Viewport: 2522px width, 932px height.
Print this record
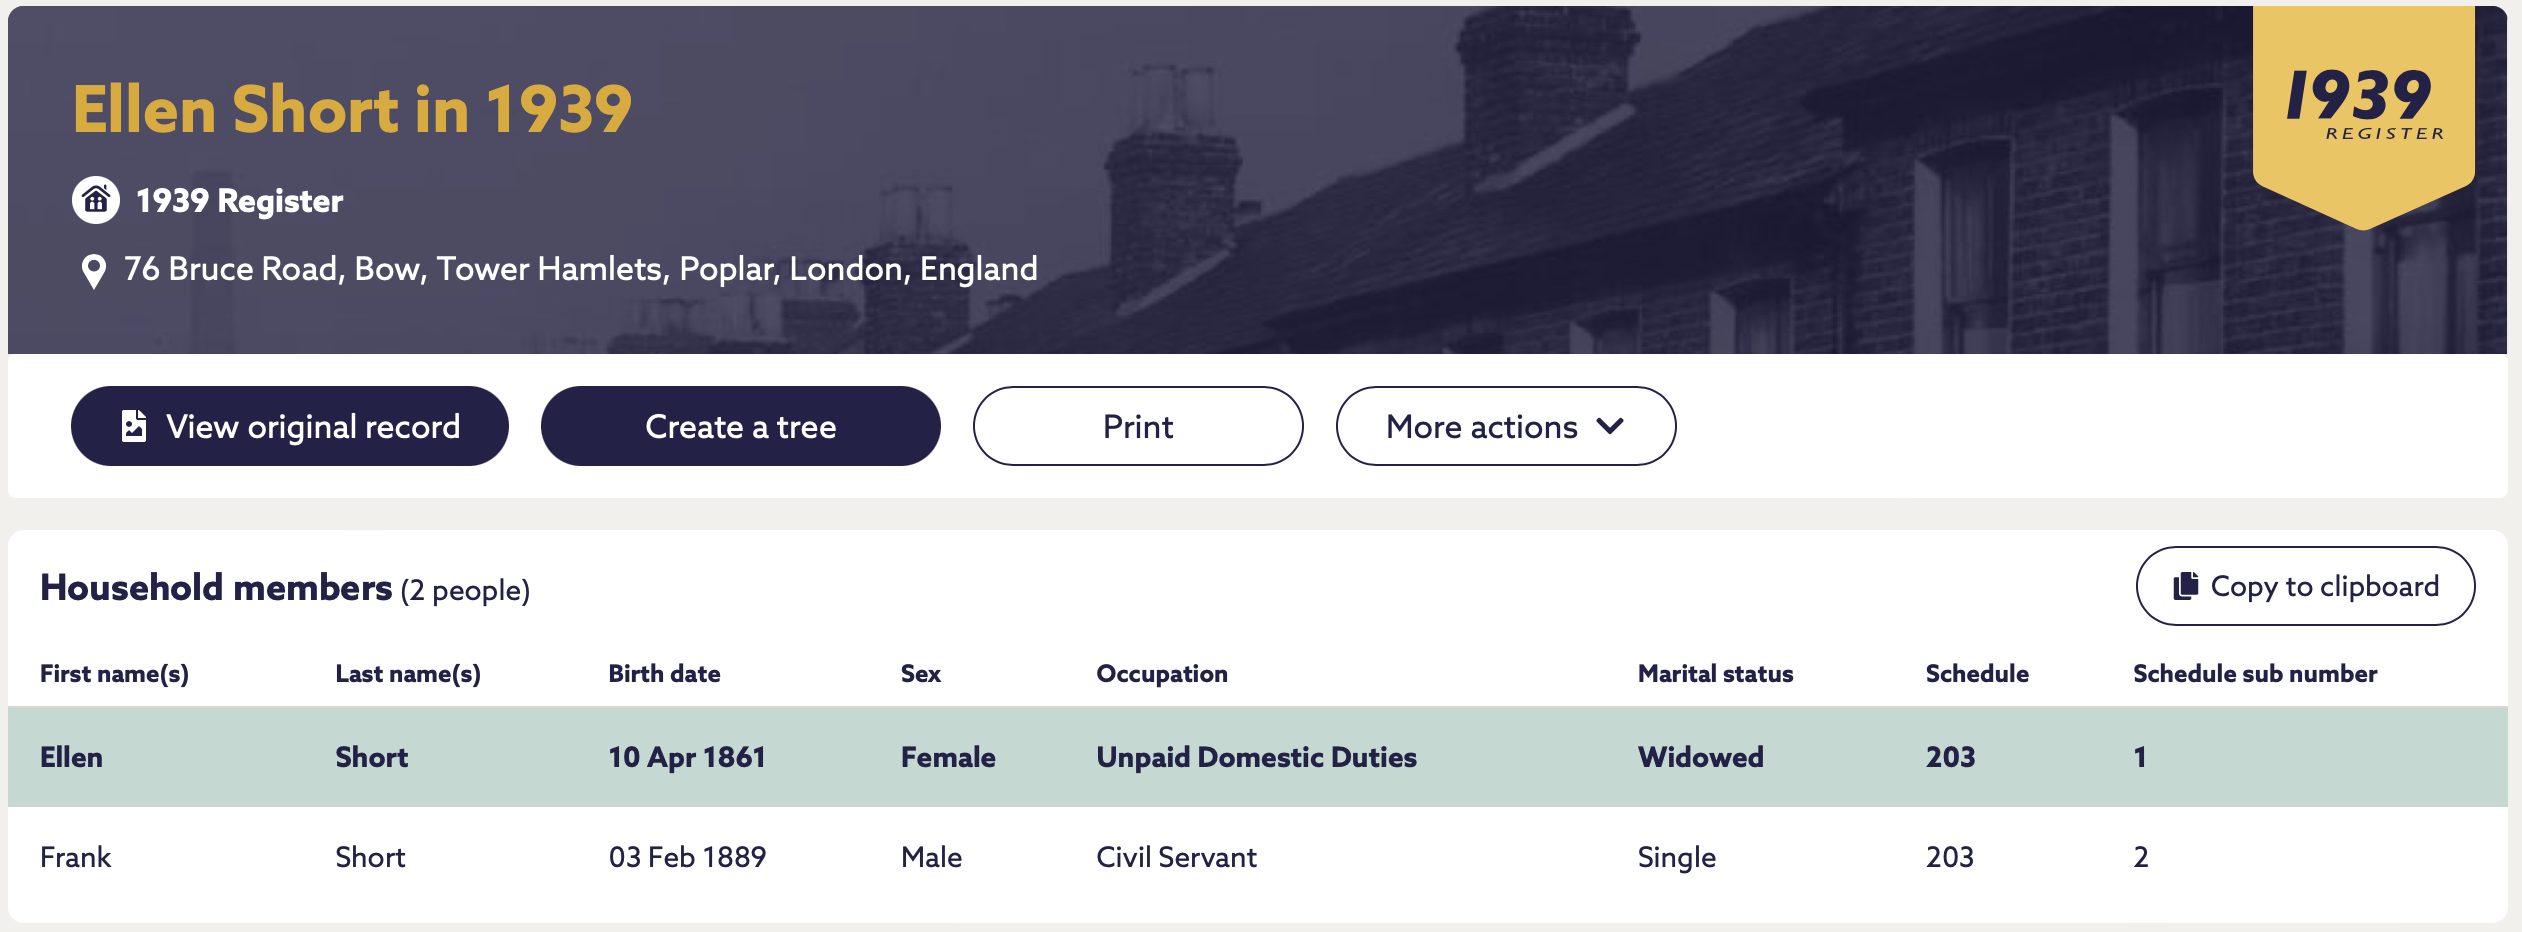tap(1138, 426)
